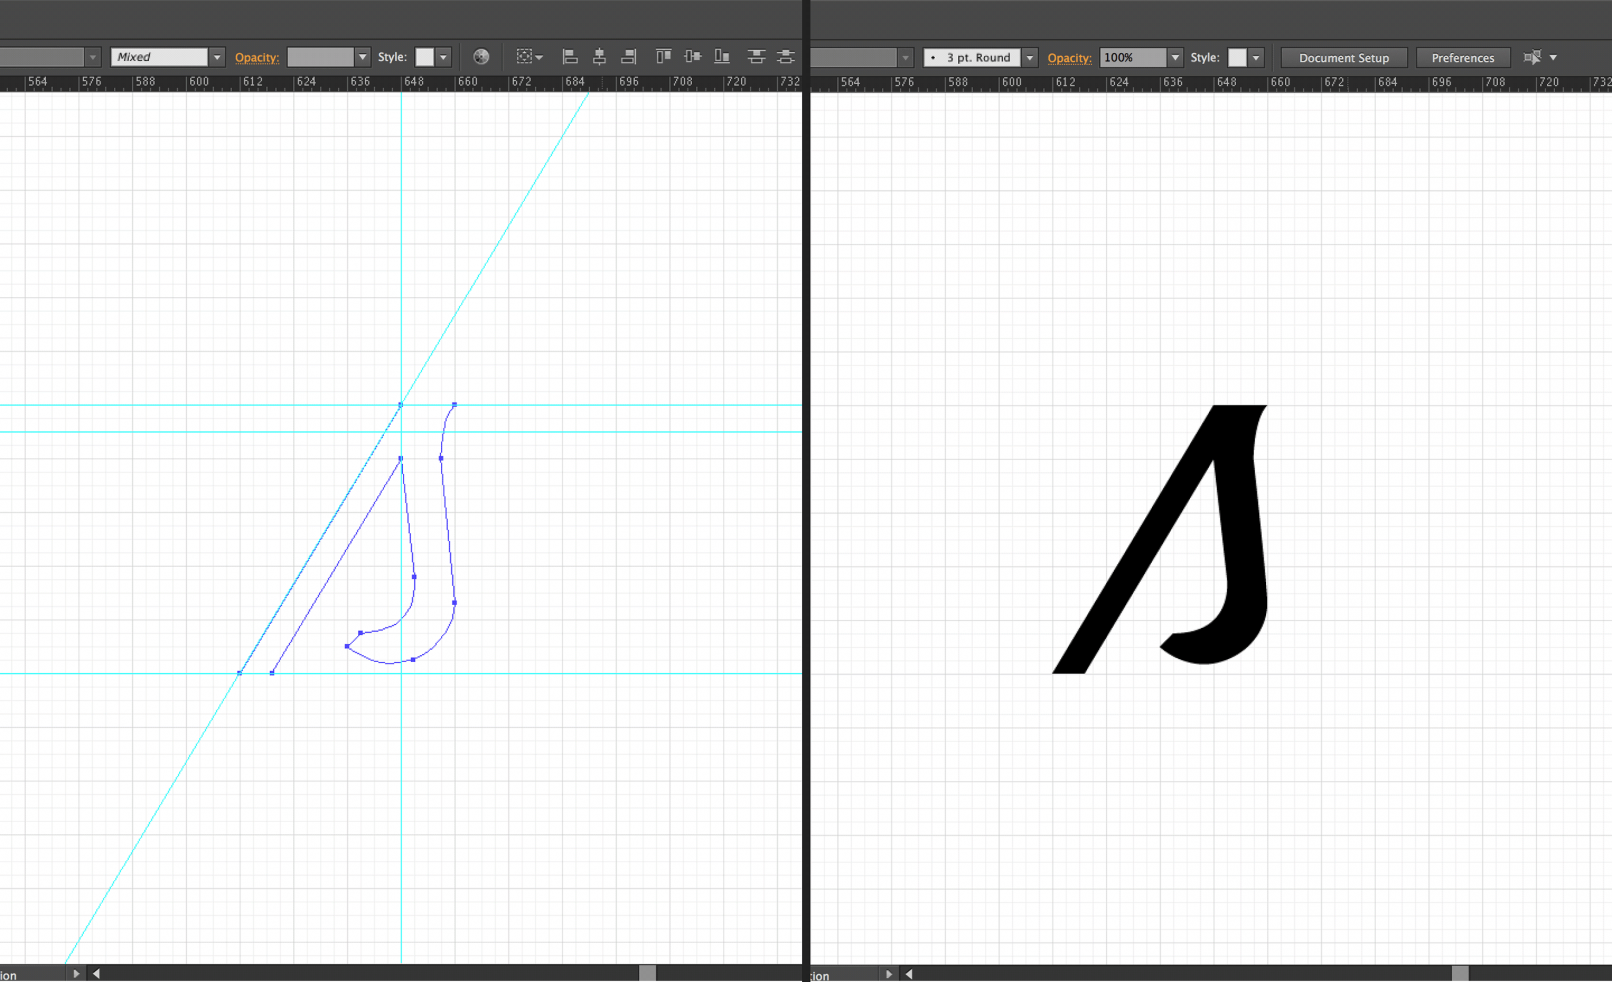Click Vertical Align Bottom icon

pos(721,57)
